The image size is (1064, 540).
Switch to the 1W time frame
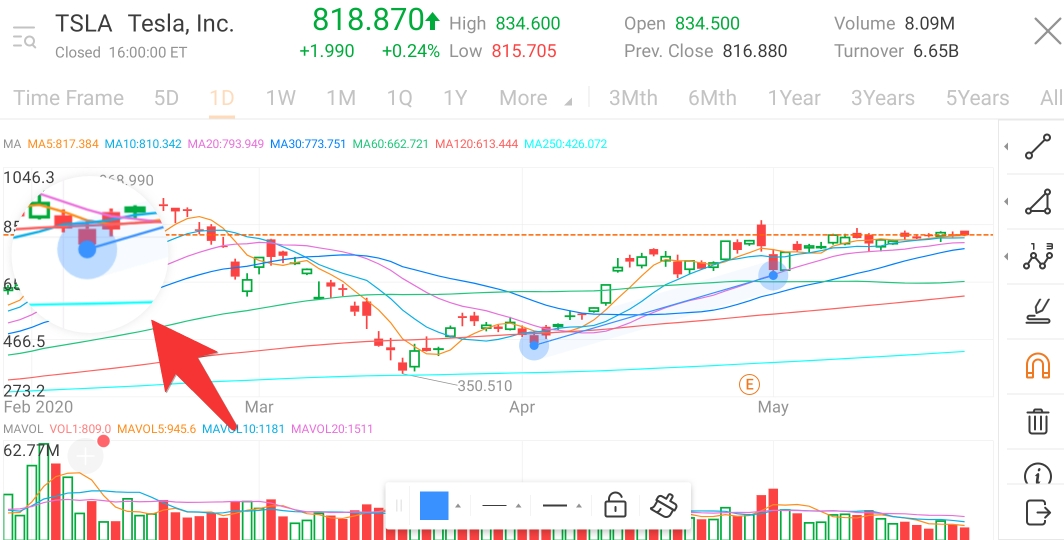(280, 98)
